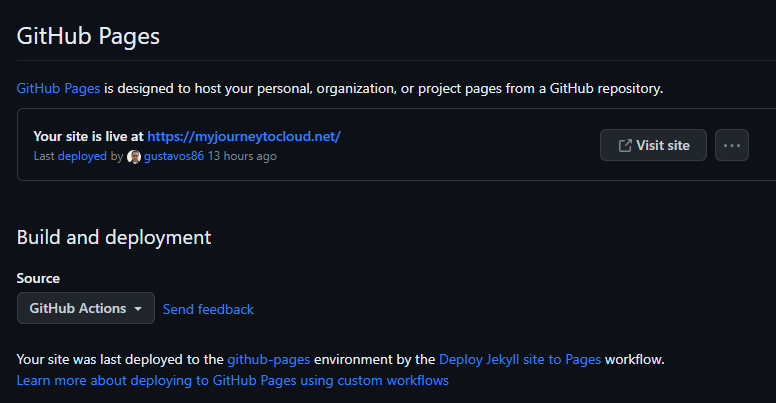Click the Source label above the dropdown
776x403 pixels.
pyautogui.click(x=38, y=278)
